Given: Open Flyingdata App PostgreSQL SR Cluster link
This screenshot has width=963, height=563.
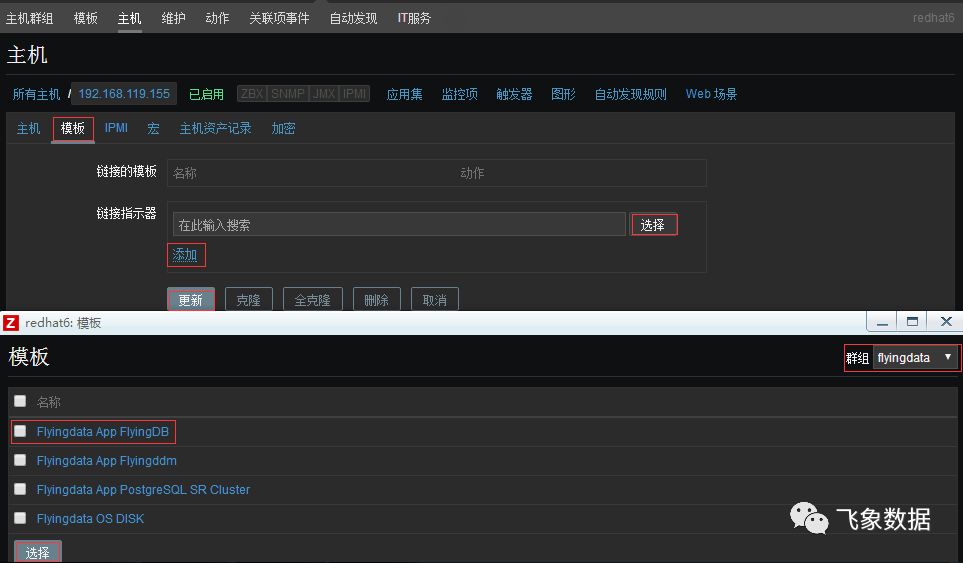Looking at the screenshot, I should (x=143, y=489).
